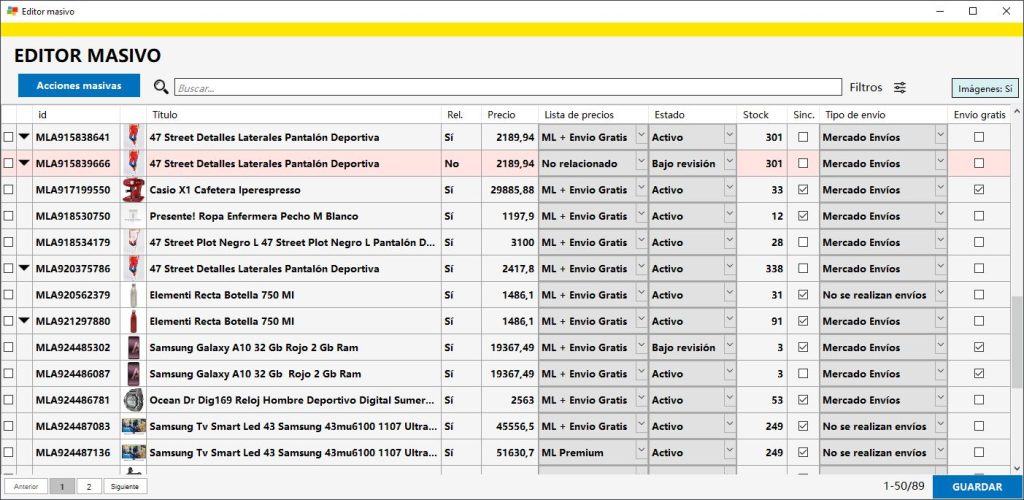Viewport: 1024px width, 500px height.
Task: Expand variations arrow for MLA921297880
Action: tap(24, 321)
